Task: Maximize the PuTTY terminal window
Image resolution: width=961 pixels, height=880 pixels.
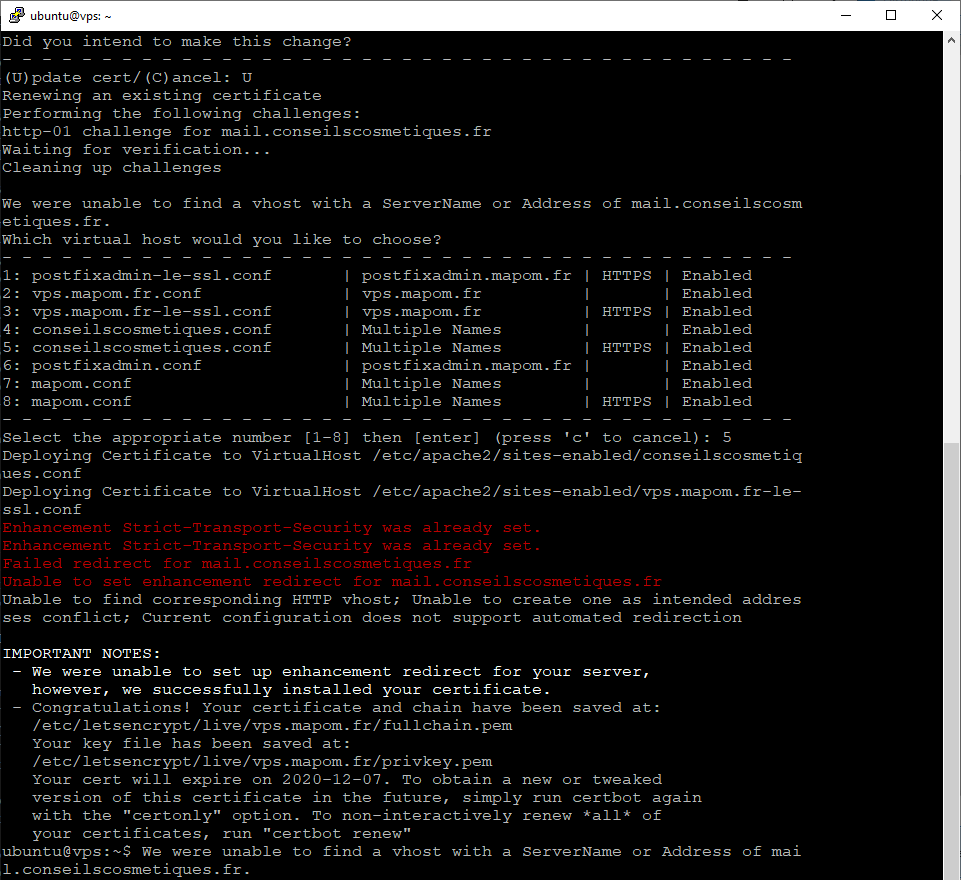Action: point(891,15)
